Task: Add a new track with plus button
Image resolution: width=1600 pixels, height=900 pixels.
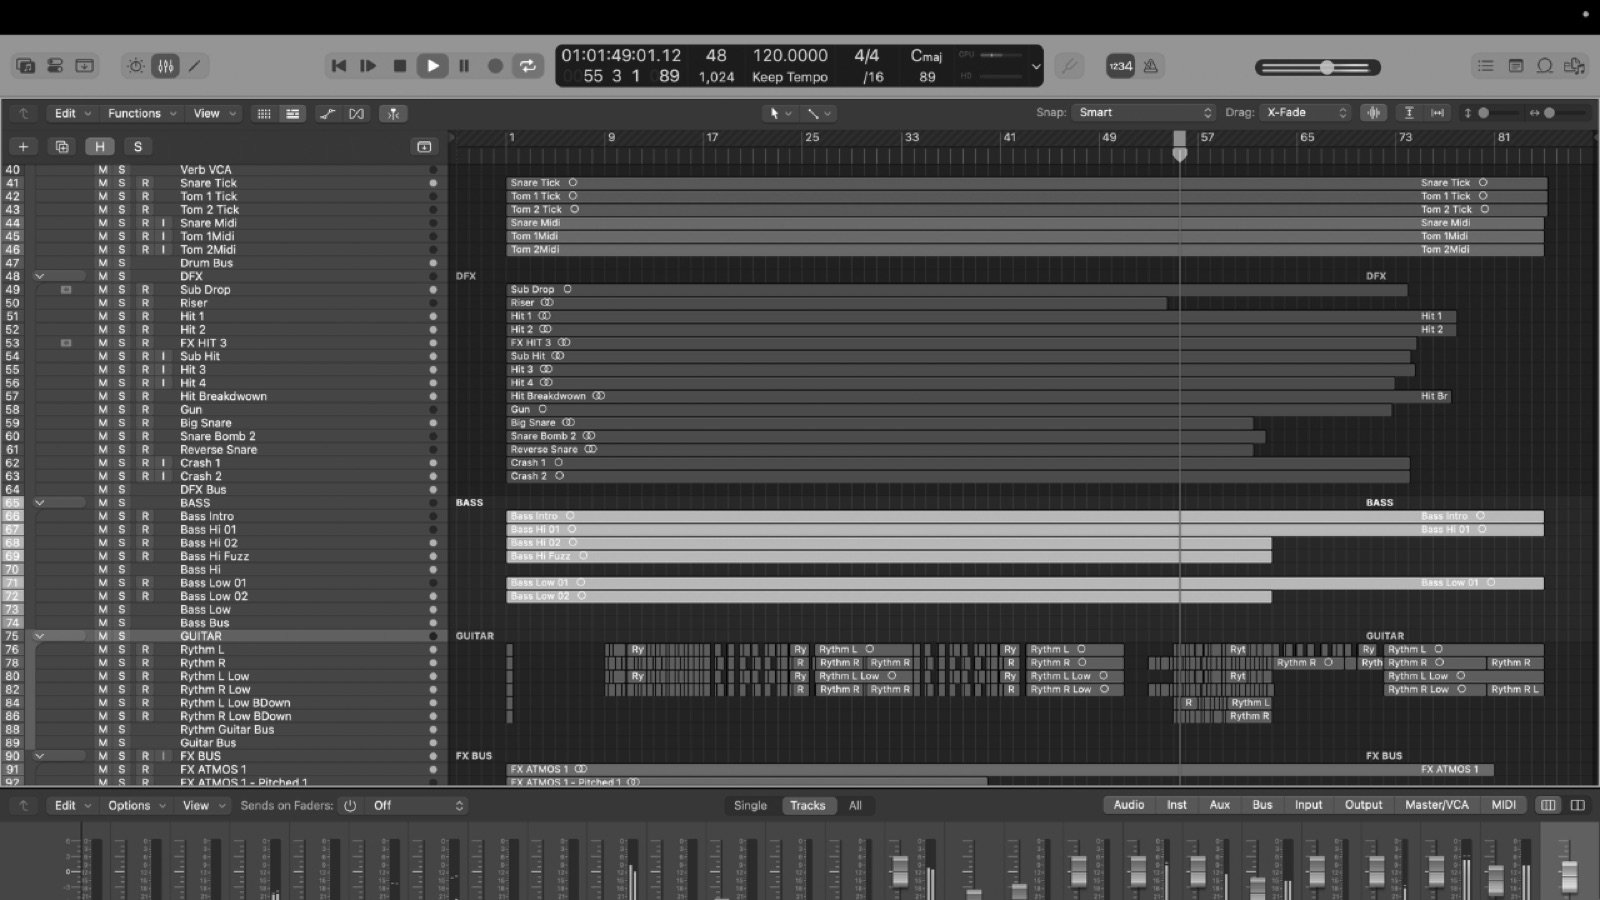Action: [23, 147]
